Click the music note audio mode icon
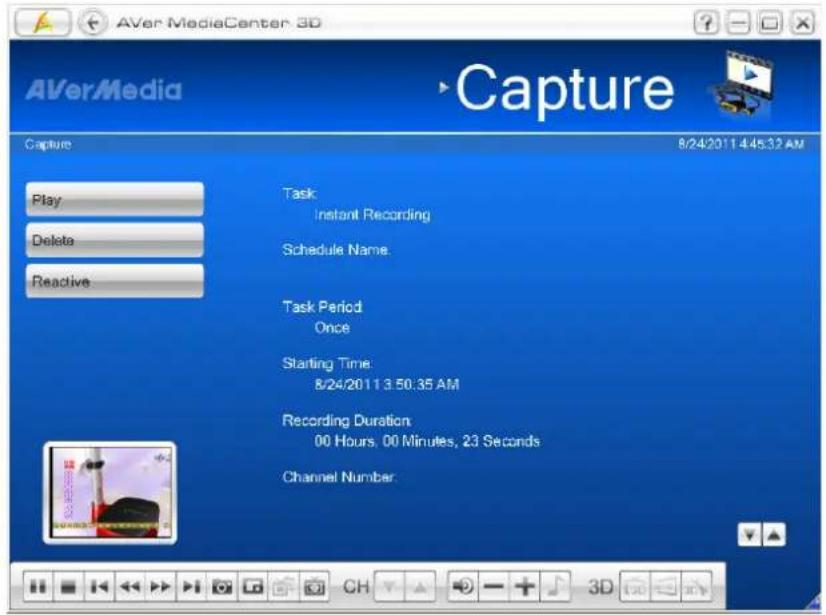 [555, 586]
